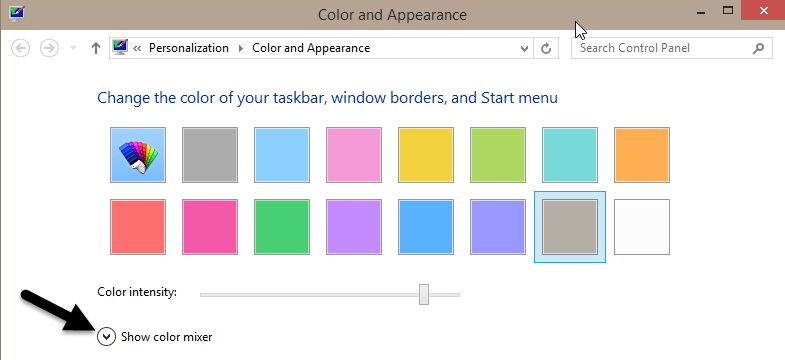This screenshot has height=360, width=785.
Task: Open recent locations dropdown arrow
Action: tap(74, 48)
